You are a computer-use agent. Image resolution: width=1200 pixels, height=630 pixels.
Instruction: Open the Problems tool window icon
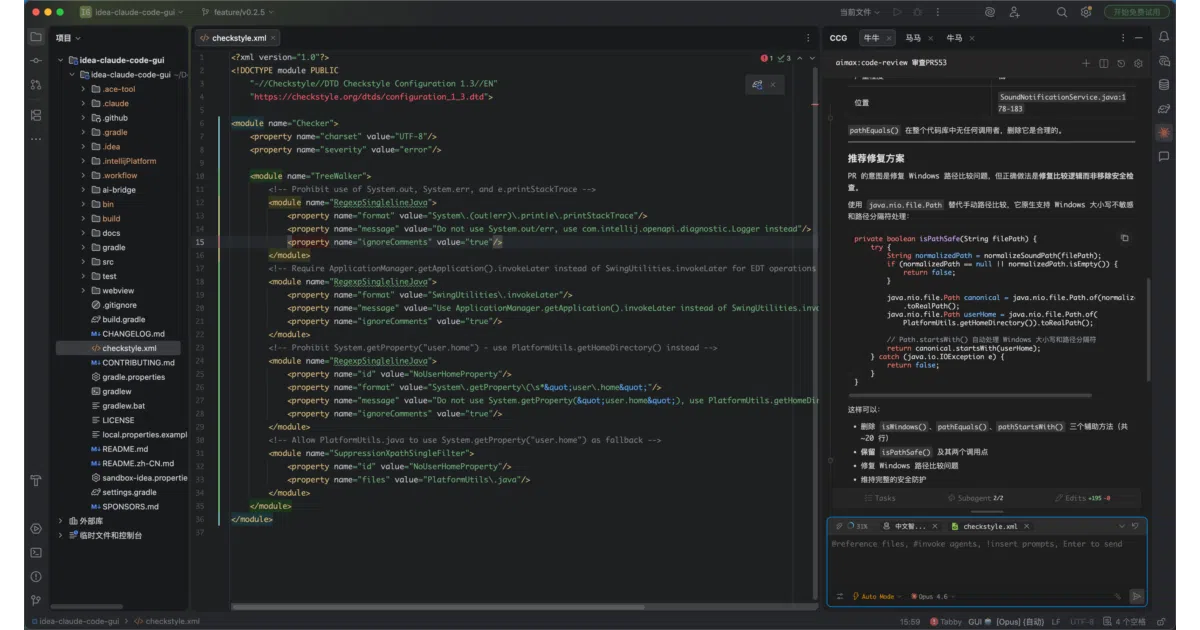(x=36, y=576)
